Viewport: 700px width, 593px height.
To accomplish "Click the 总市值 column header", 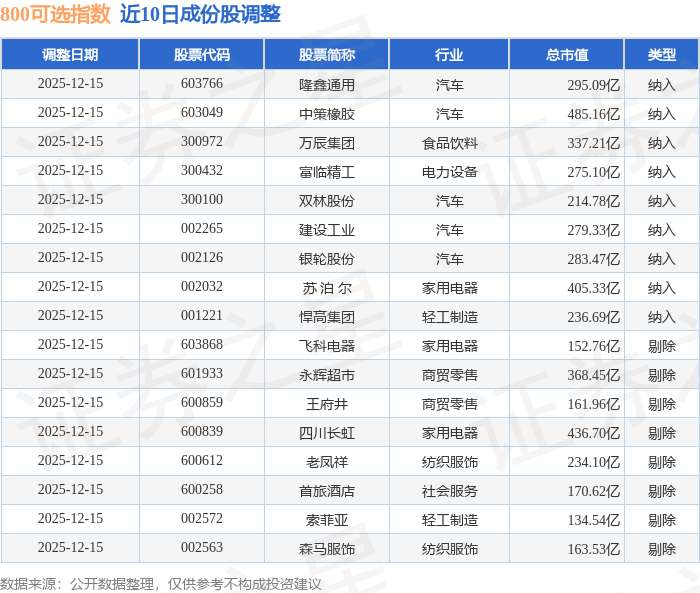I will [567, 54].
